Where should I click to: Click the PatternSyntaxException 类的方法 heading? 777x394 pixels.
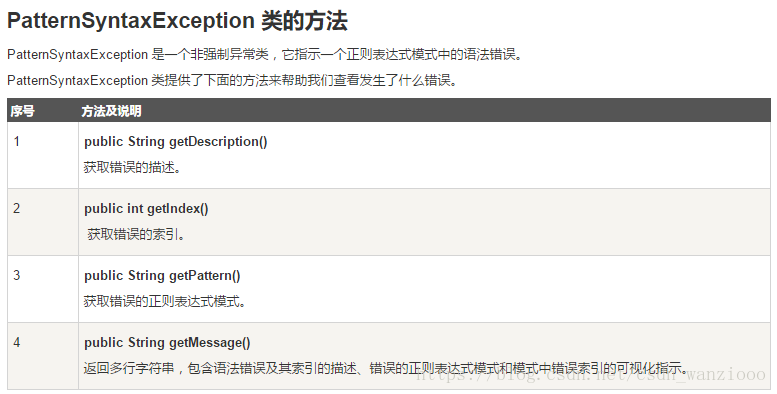click(x=177, y=21)
